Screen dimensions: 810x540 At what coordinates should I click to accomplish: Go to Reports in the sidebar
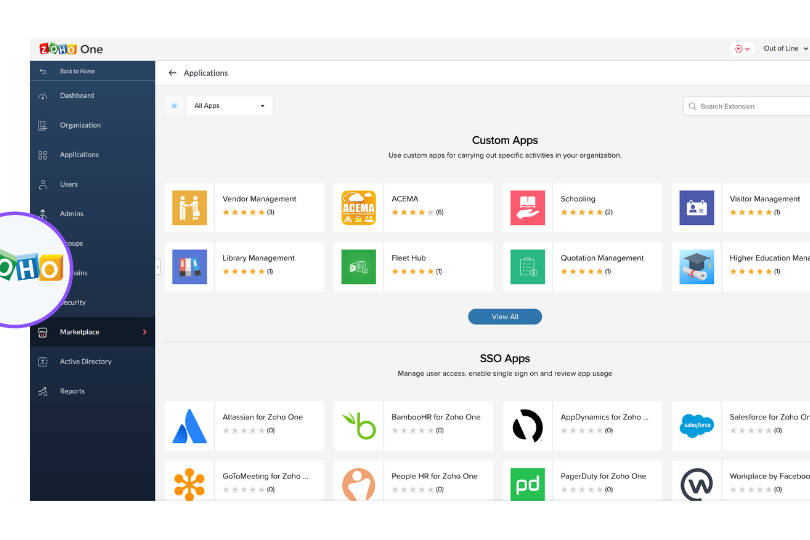72,391
